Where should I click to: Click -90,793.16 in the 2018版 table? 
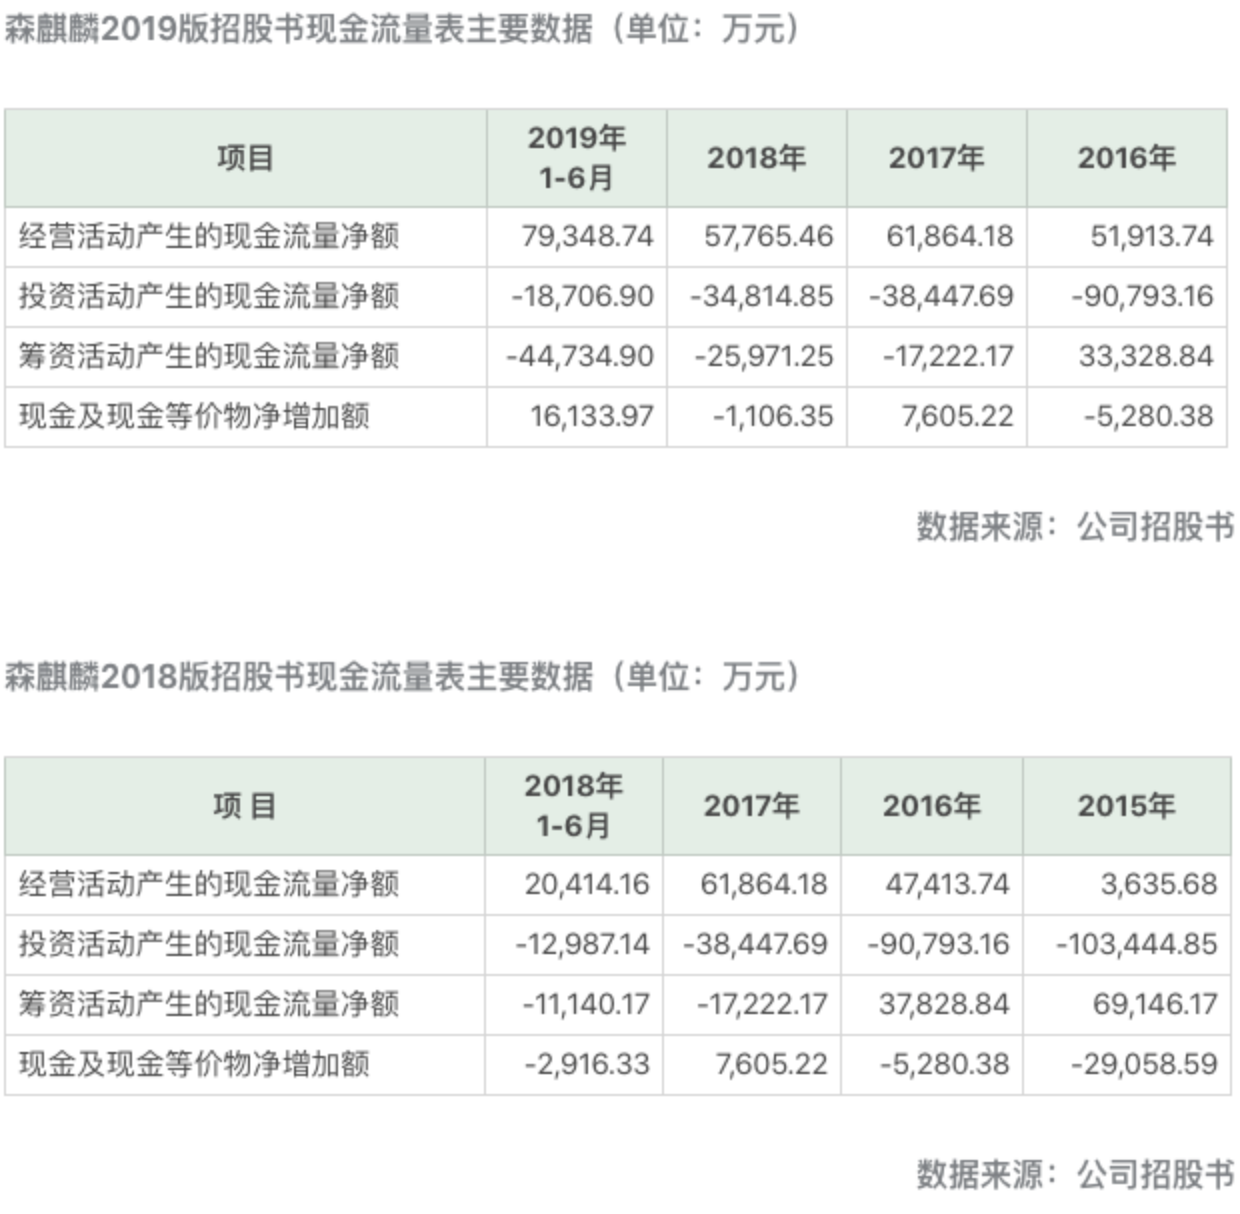[x=938, y=944]
